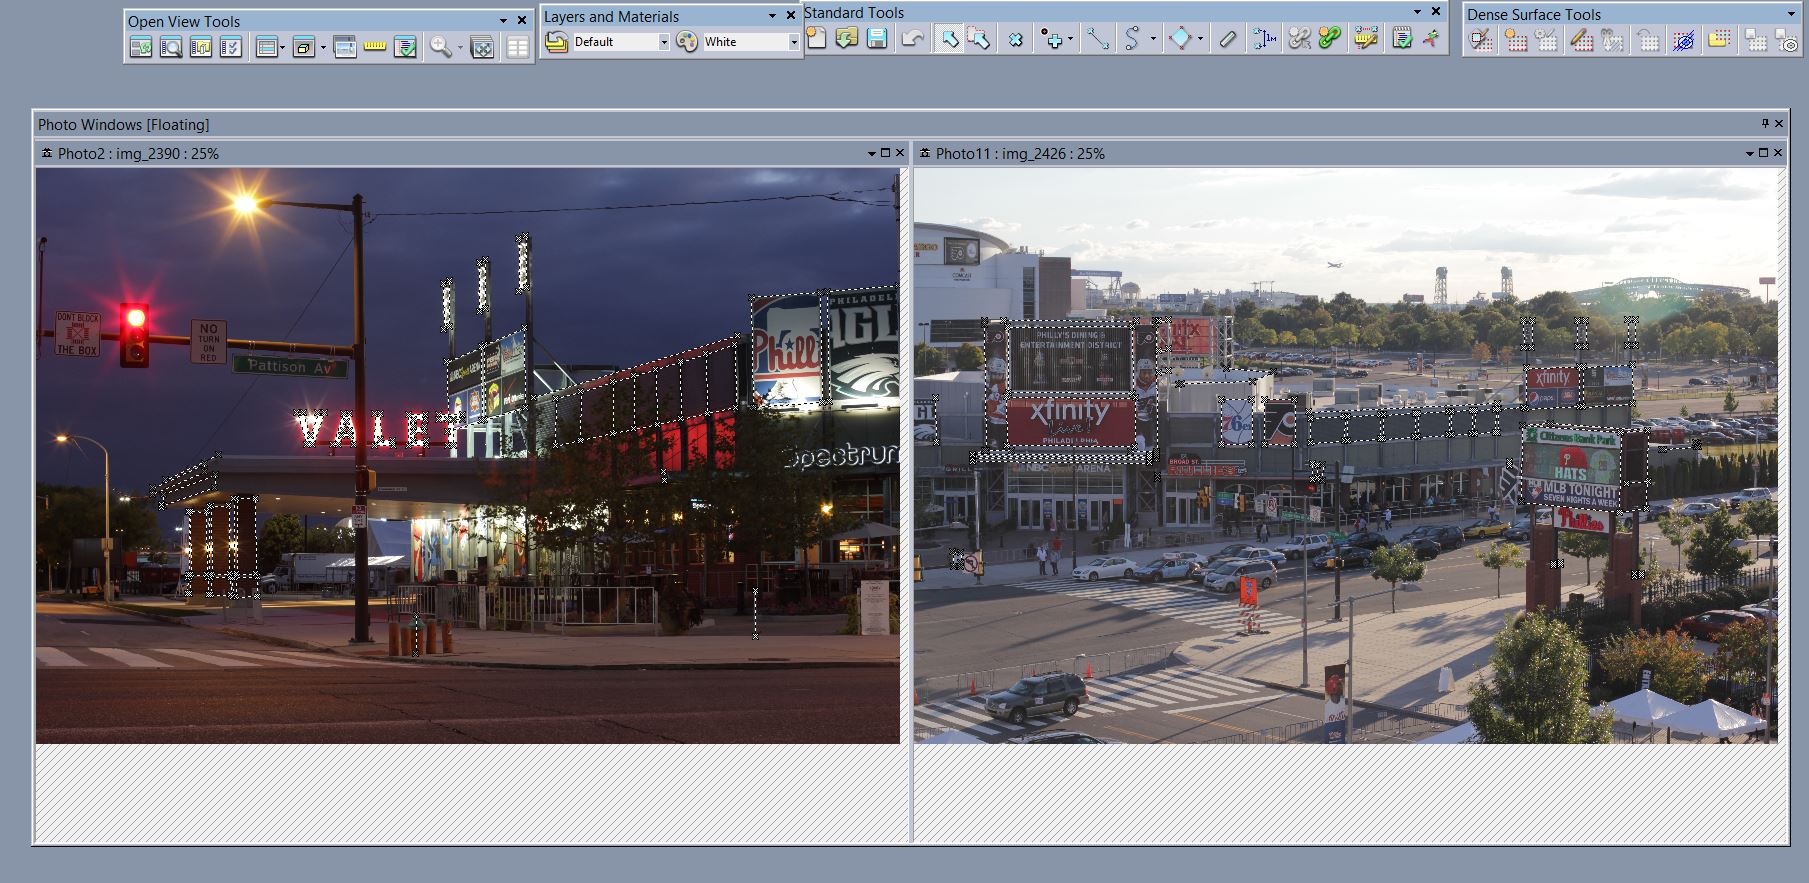Open the yellow ruler measurements view
This screenshot has height=883, width=1809.
coord(375,47)
